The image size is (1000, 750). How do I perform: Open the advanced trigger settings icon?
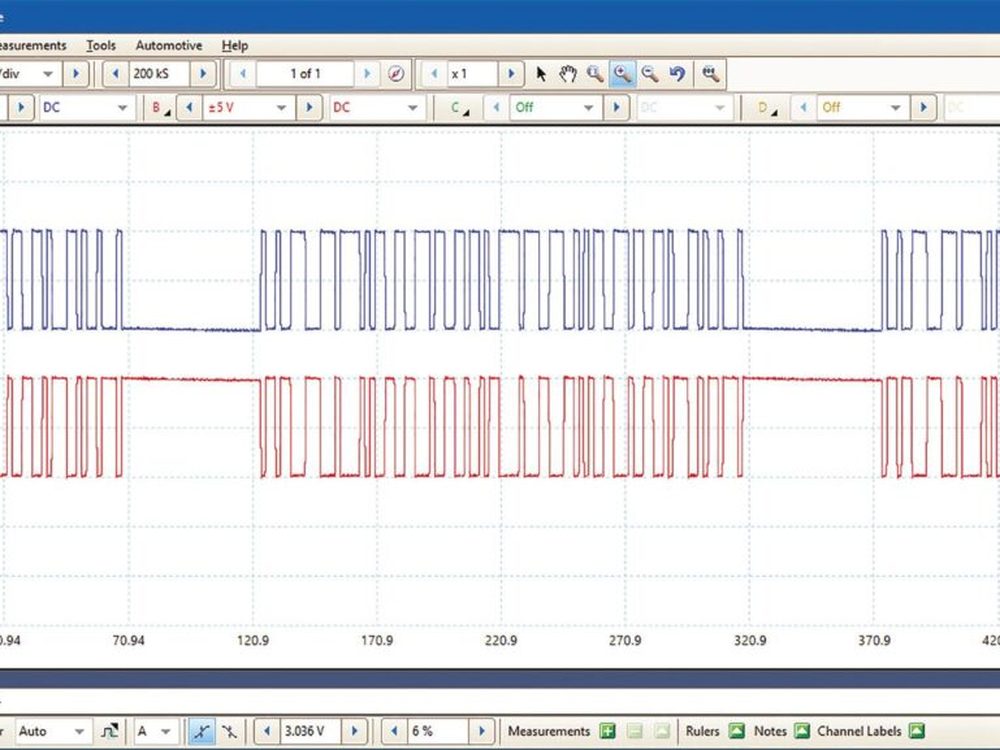[110, 731]
